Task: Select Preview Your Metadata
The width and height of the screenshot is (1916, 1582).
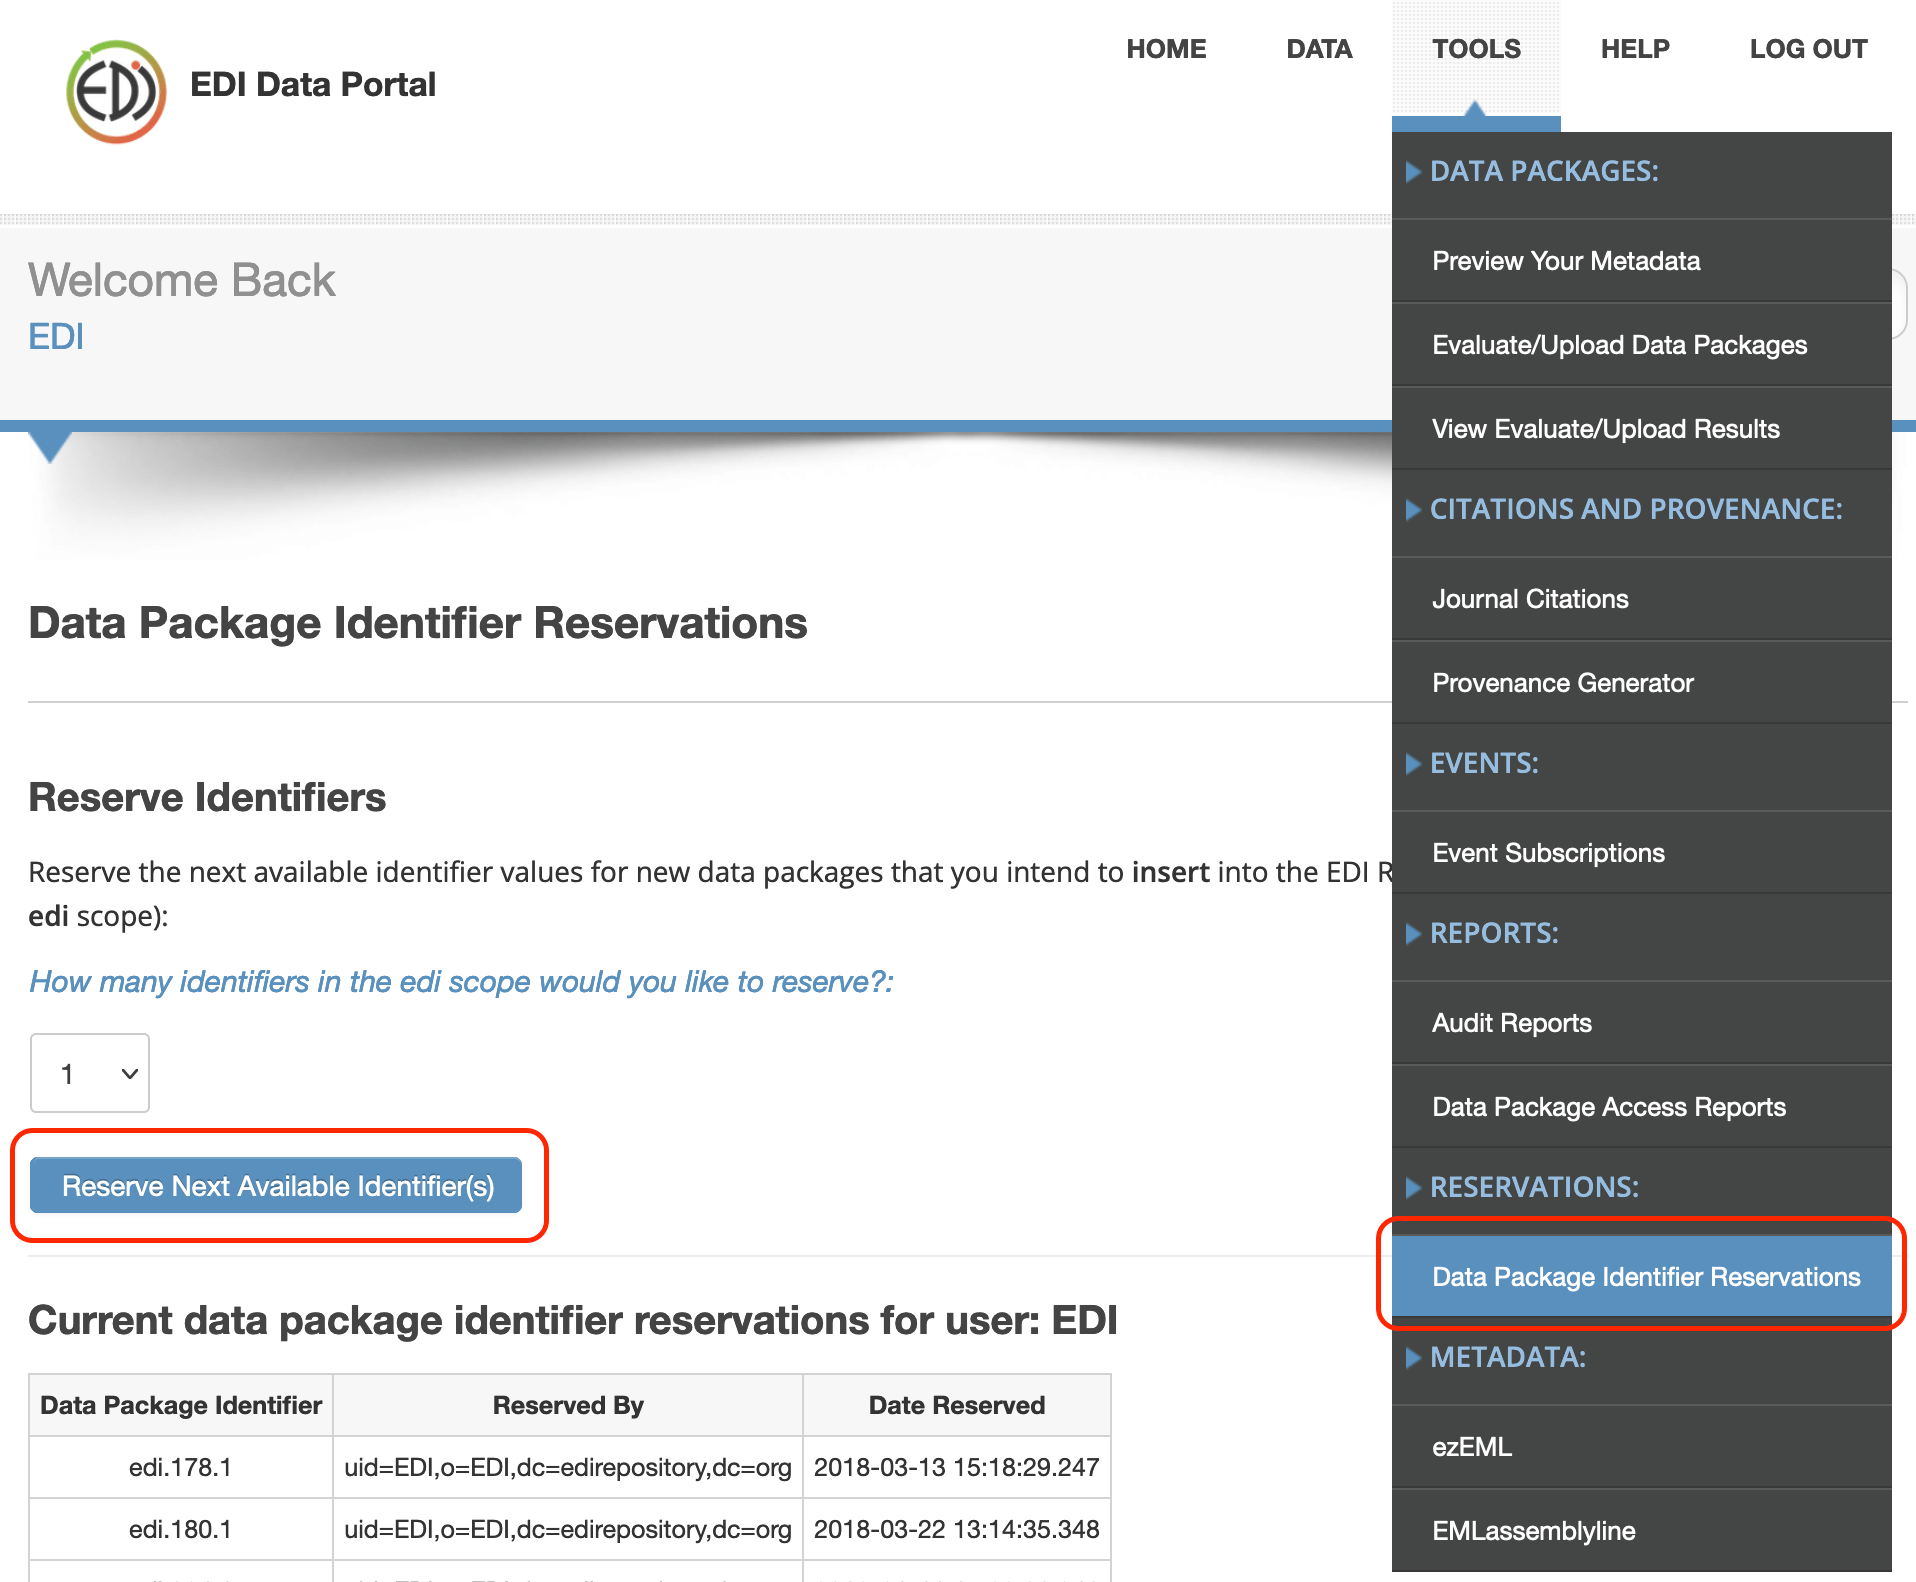Action: [1642, 261]
